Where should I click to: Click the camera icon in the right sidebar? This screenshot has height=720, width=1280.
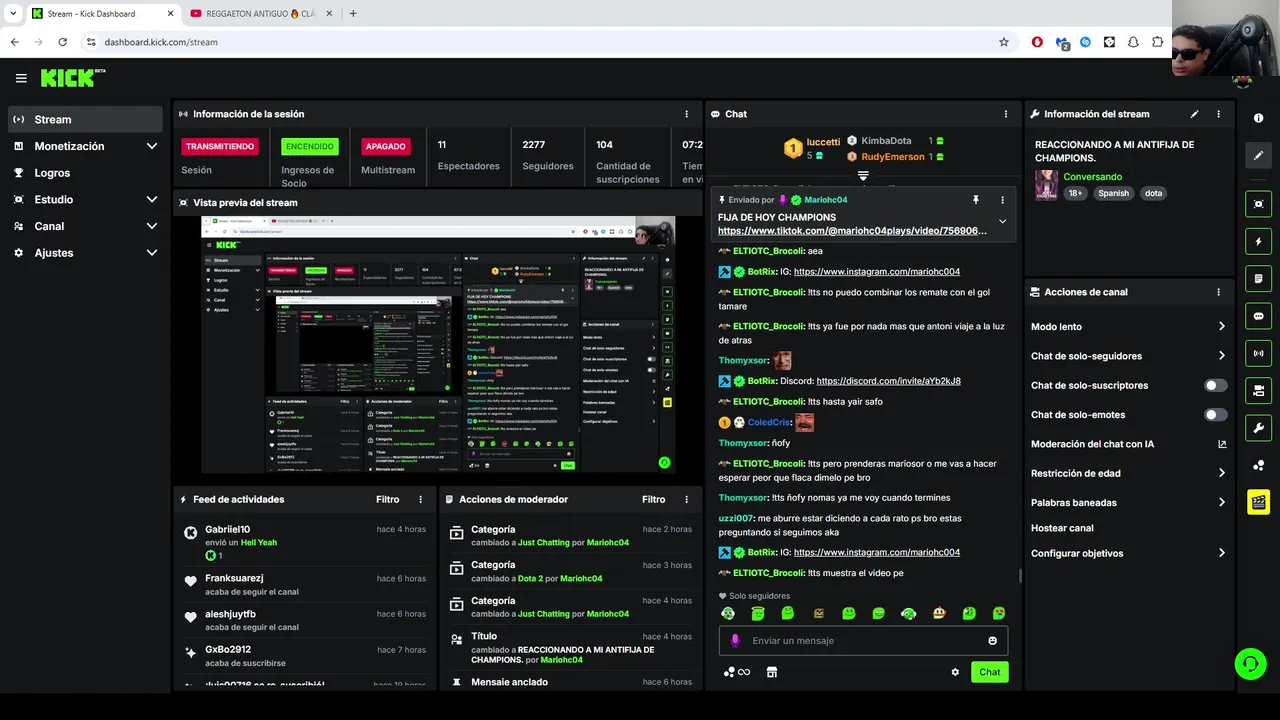click(x=1258, y=390)
